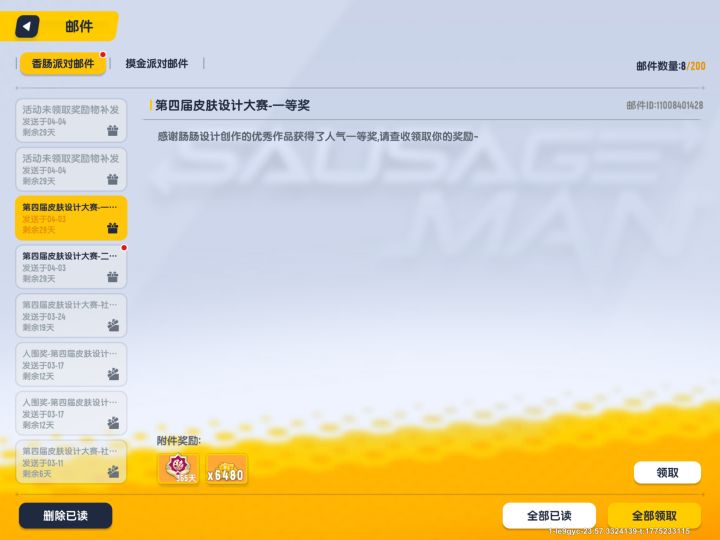Tap the 365天 badge reward icon

pyautogui.click(x=179, y=469)
